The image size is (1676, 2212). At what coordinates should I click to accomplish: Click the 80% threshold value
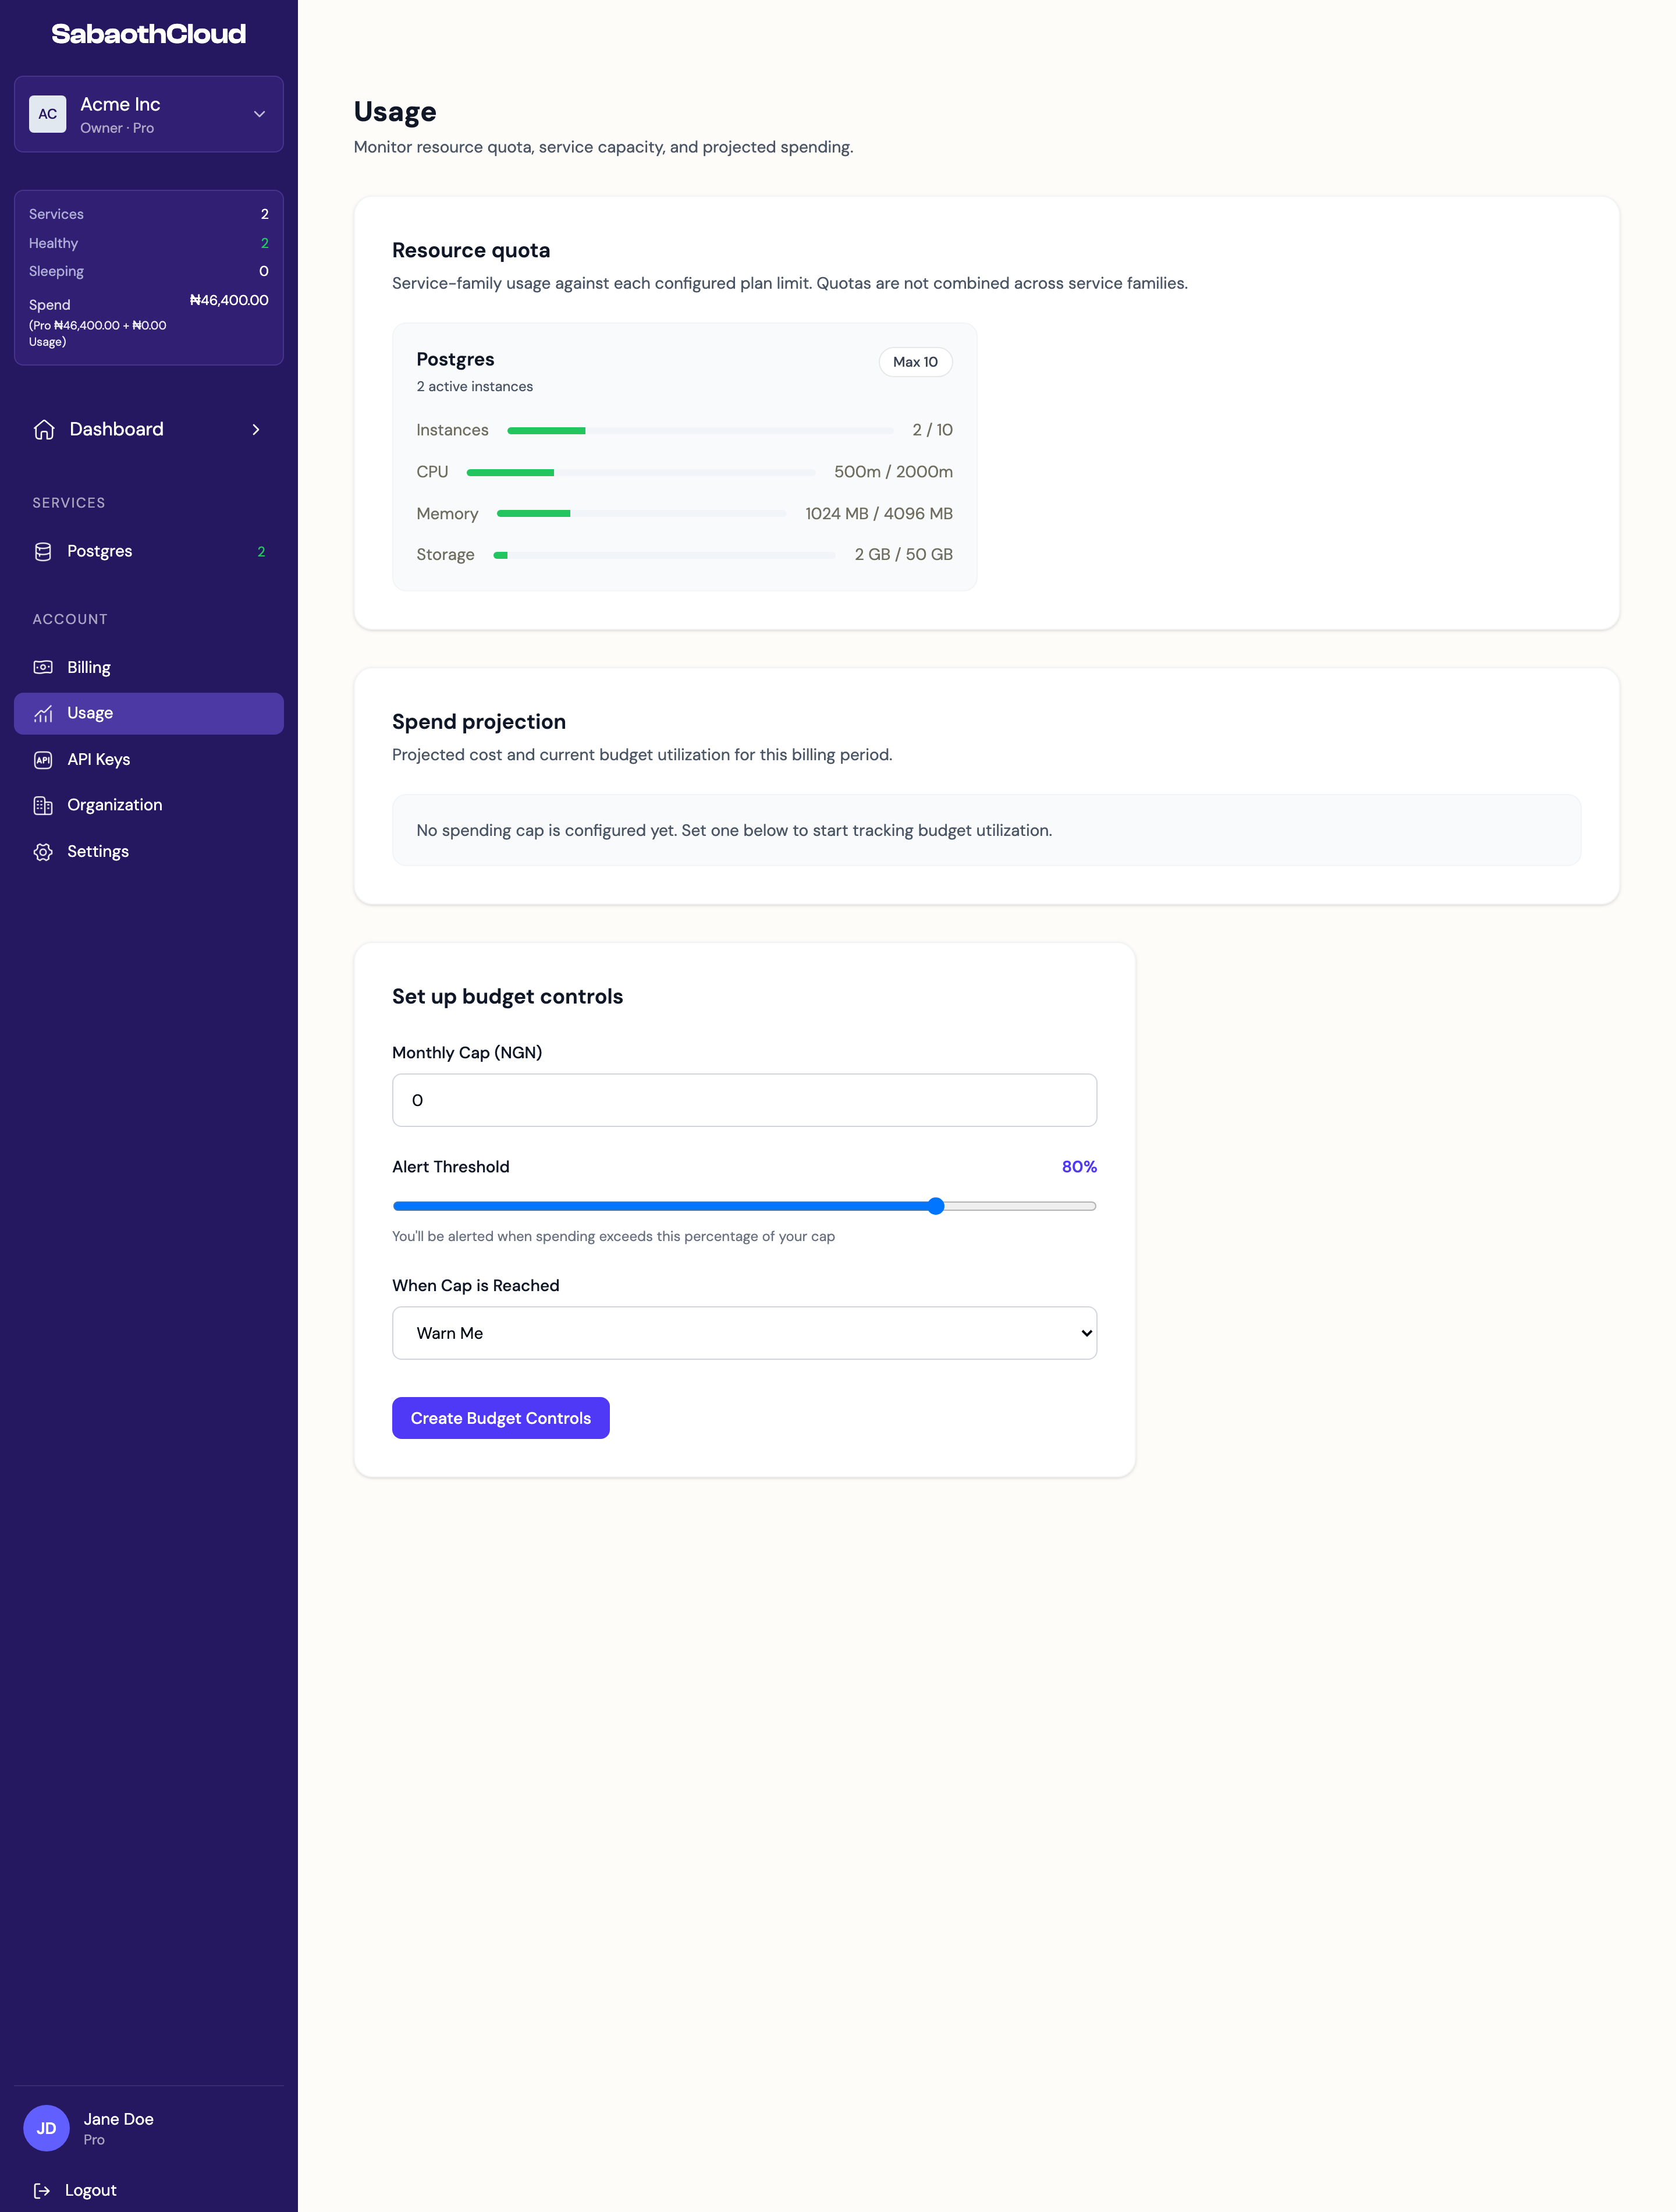point(1079,1167)
